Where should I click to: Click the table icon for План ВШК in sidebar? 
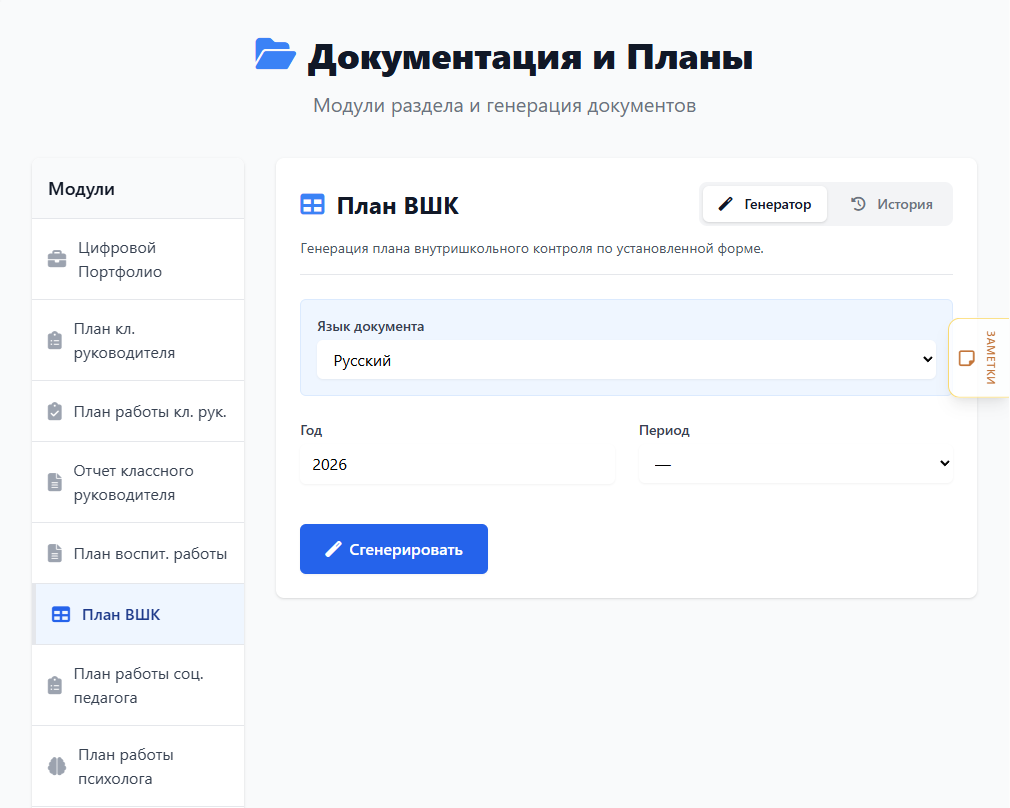click(x=61, y=614)
